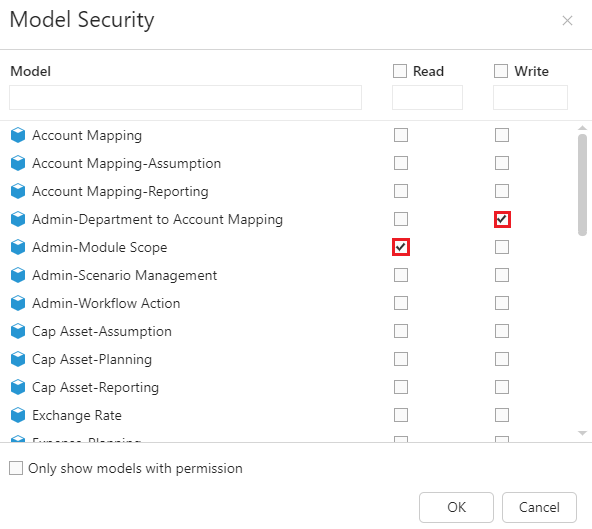Click the Account Mapping-Reporting cube icon

pos(18,191)
